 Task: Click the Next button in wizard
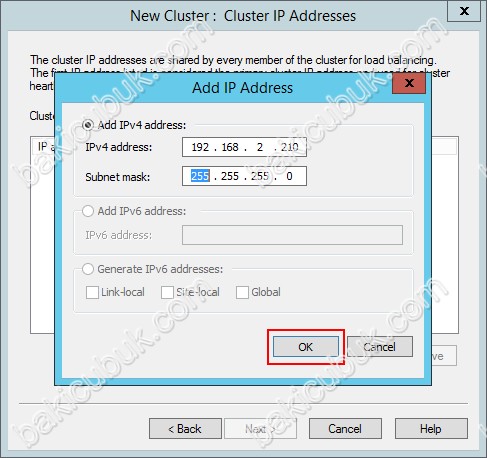(x=260, y=429)
